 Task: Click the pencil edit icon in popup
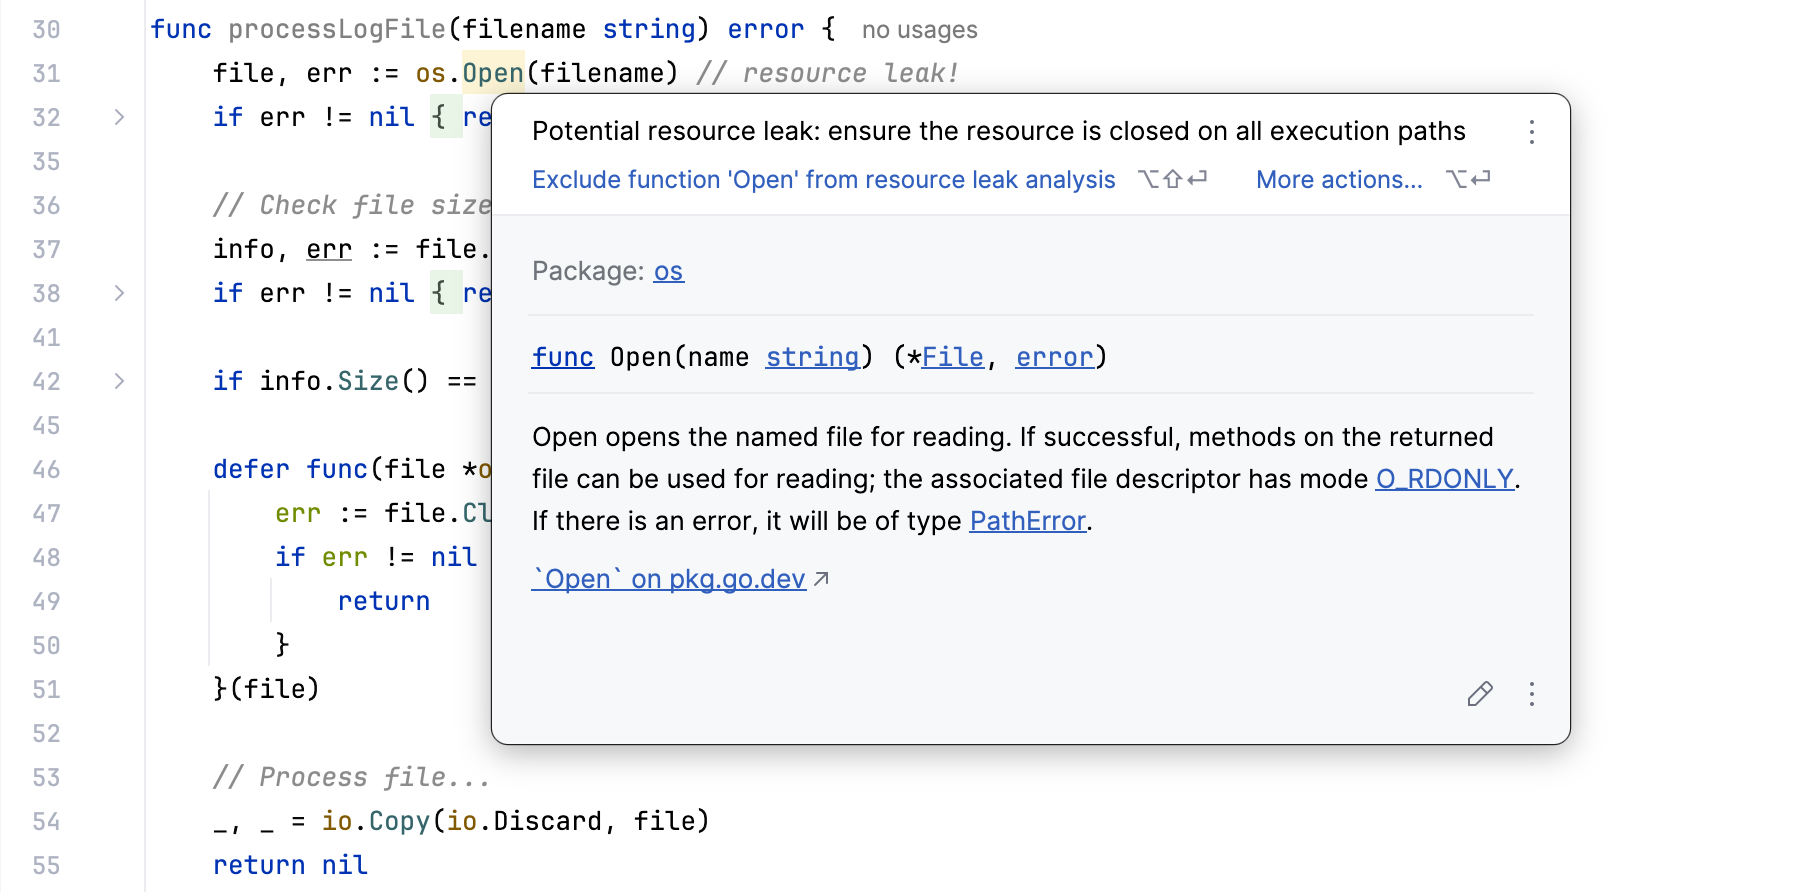tap(1480, 694)
